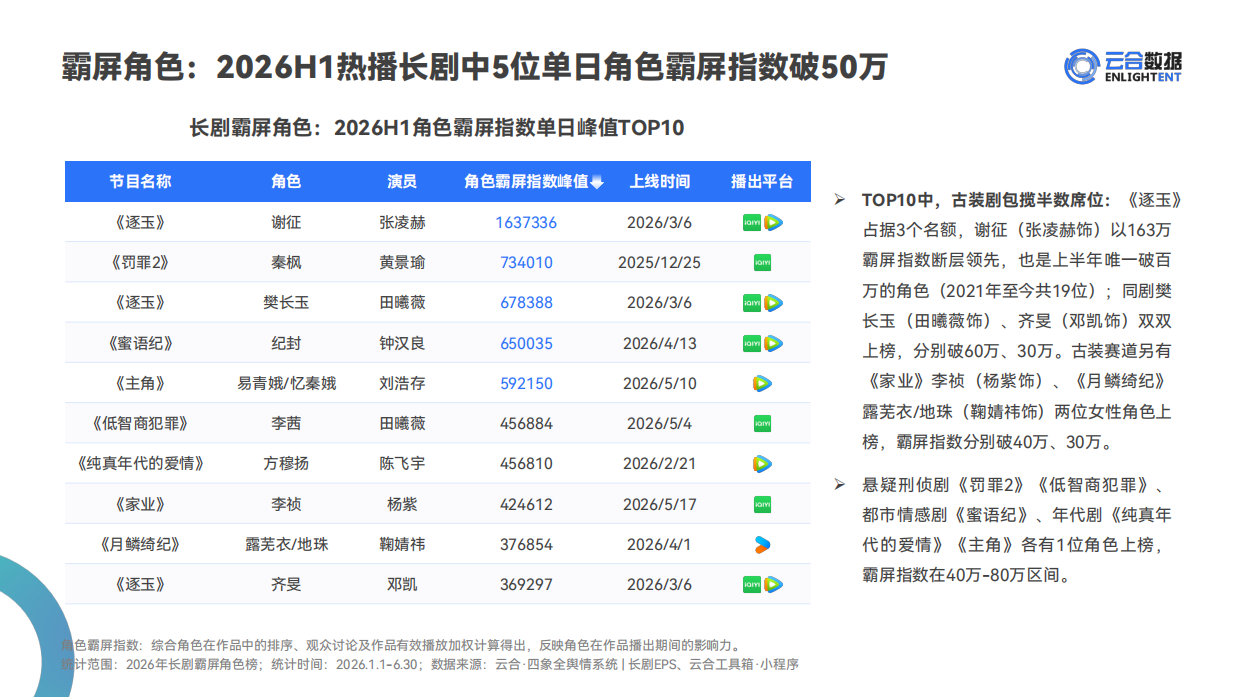Viewport: 1240px width, 697px height.
Task: Click the role name 谢征
Action: pyautogui.click(x=286, y=223)
